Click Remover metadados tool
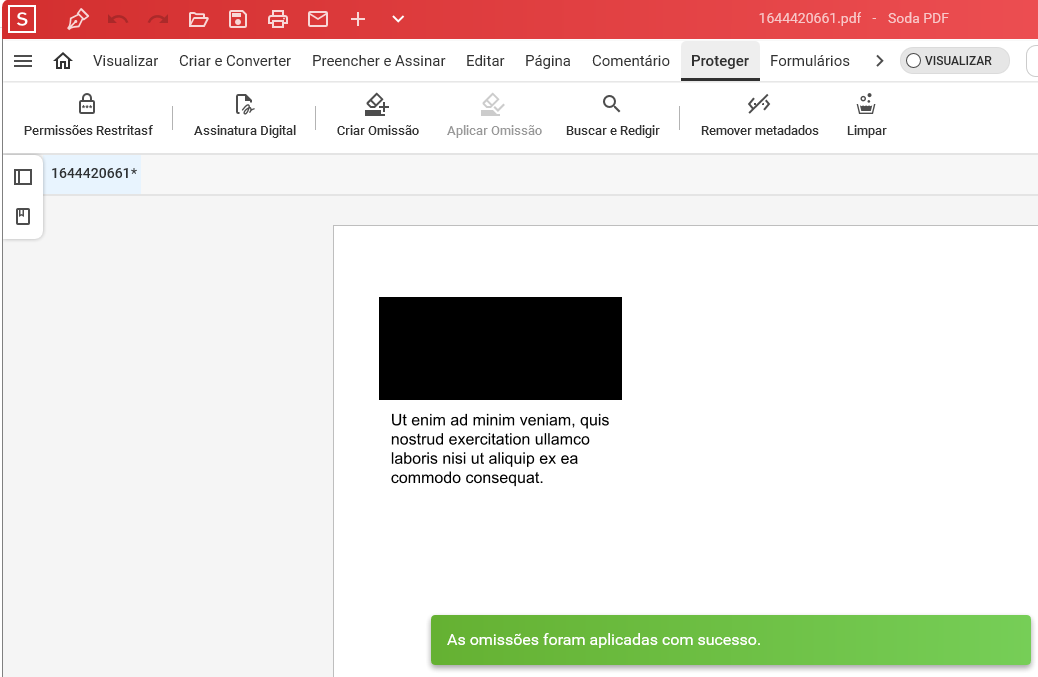Image resolution: width=1038 pixels, height=677 pixels. click(x=759, y=115)
